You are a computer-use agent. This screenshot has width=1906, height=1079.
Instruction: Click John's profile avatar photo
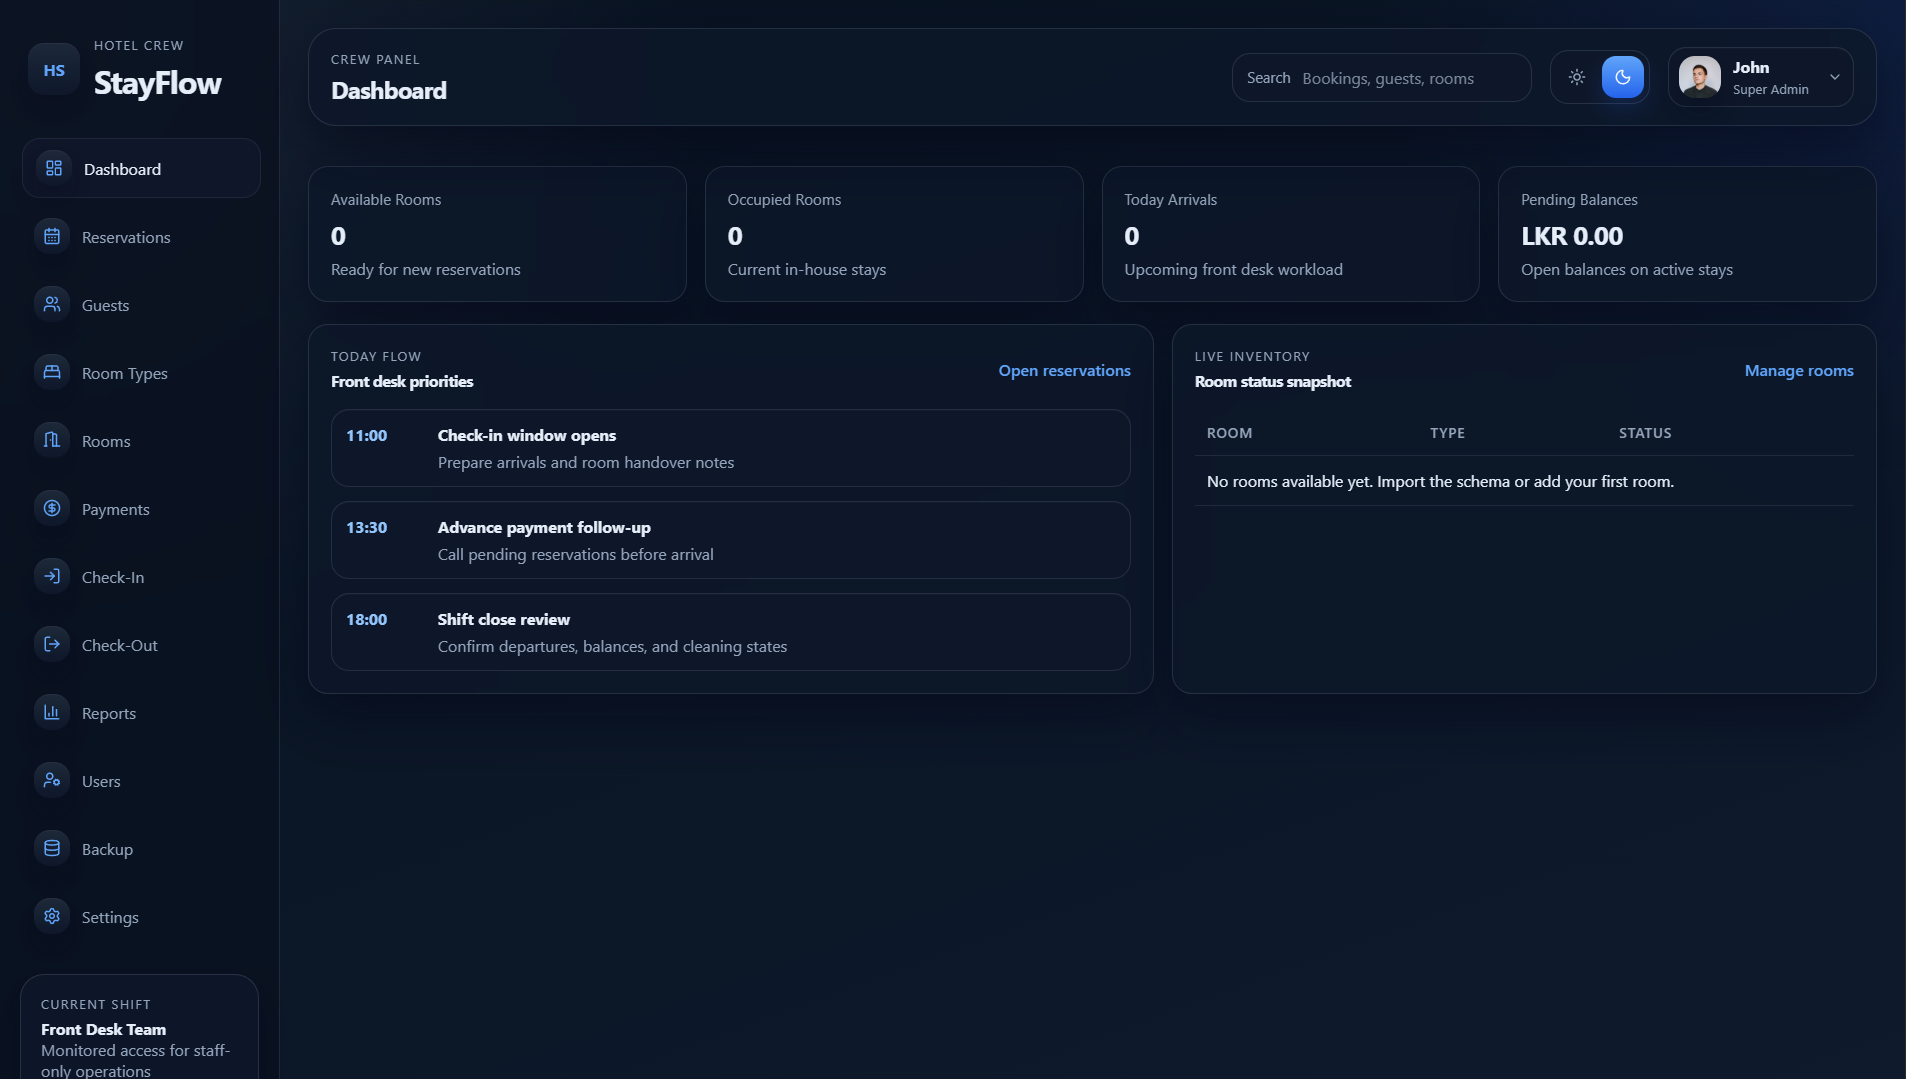[1699, 77]
